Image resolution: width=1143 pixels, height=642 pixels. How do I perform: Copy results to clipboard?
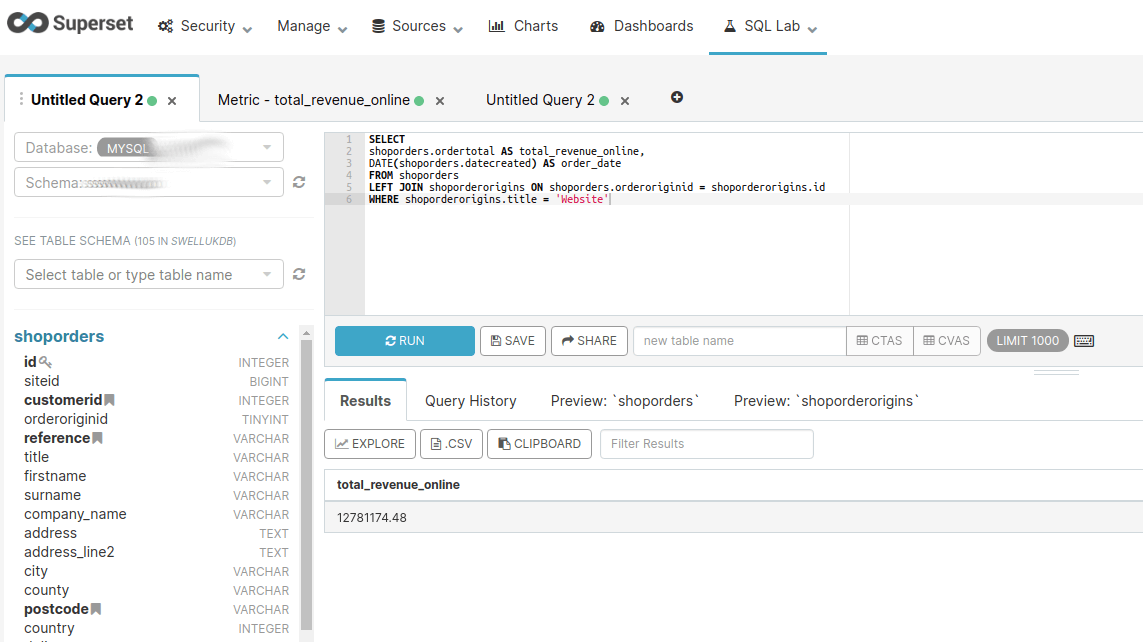539,444
